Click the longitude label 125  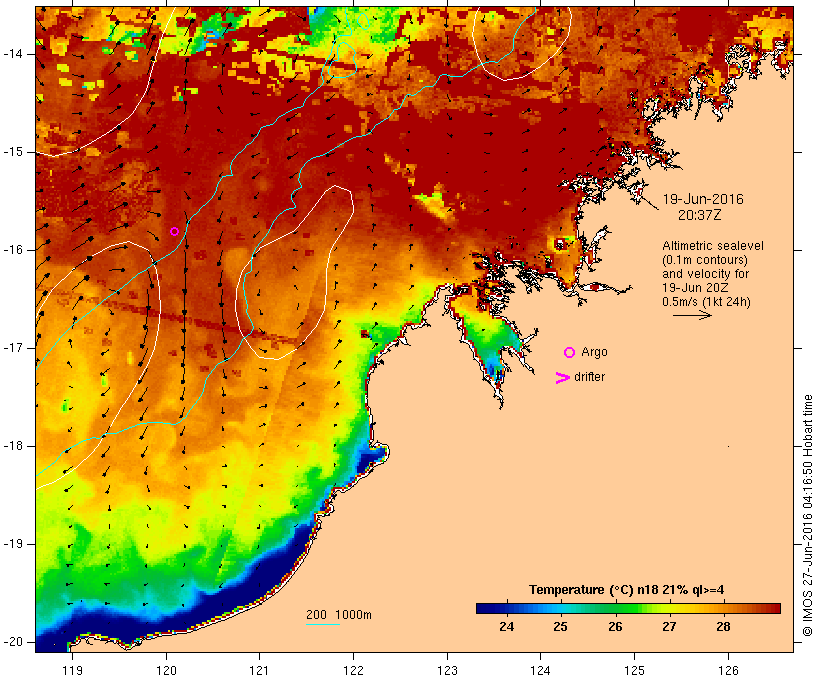(x=635, y=671)
